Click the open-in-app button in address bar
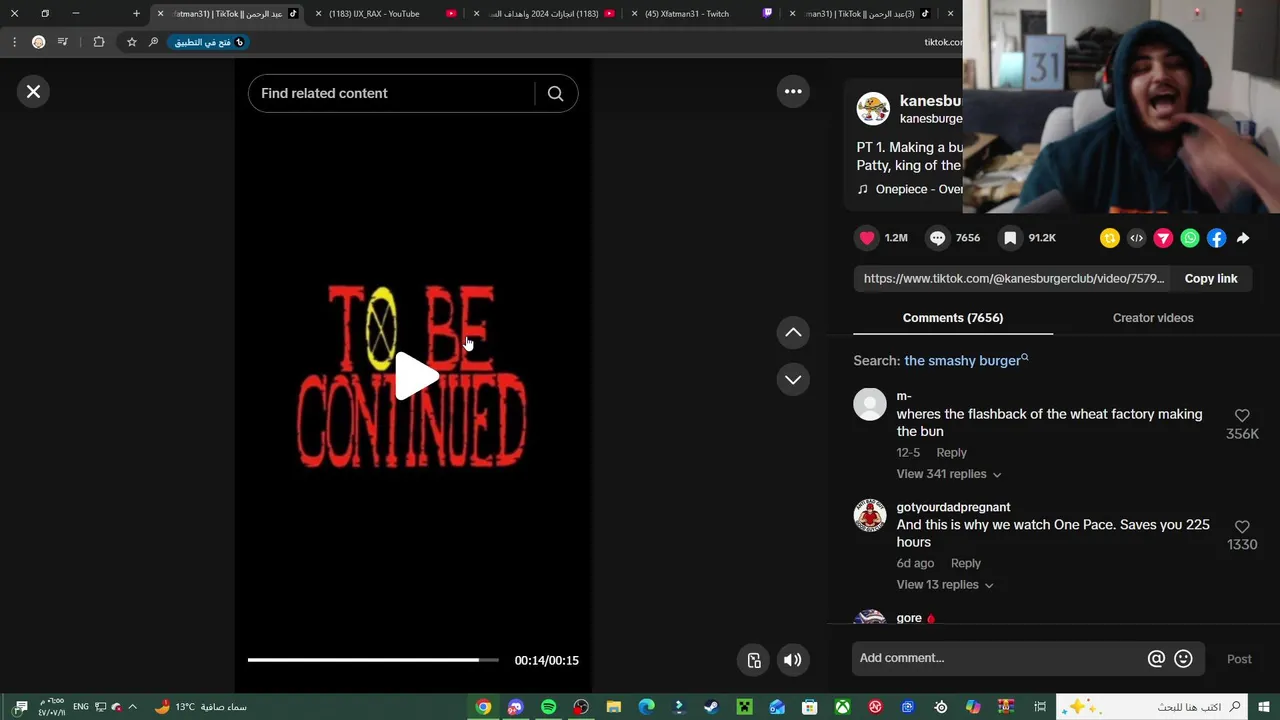This screenshot has height=720, width=1280. click(x=209, y=42)
